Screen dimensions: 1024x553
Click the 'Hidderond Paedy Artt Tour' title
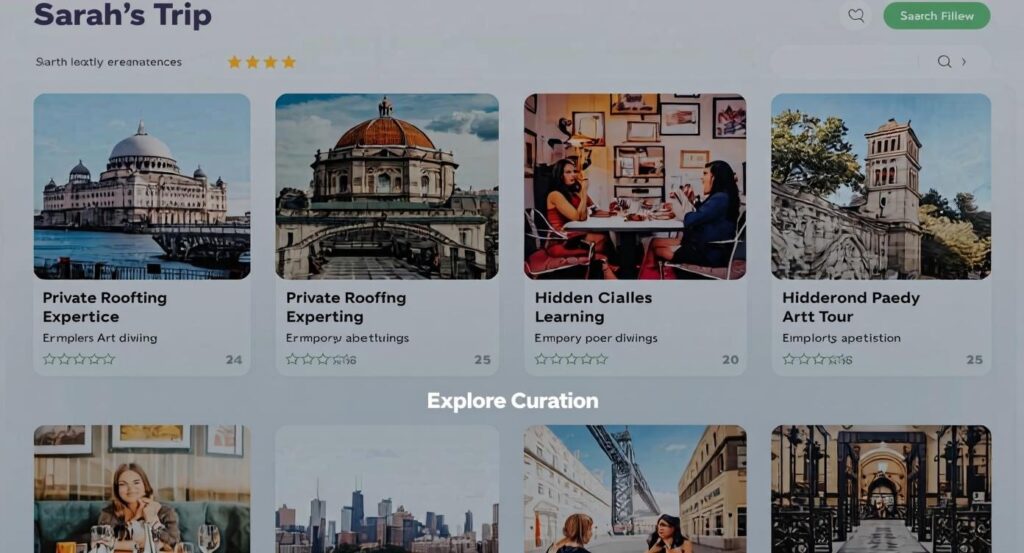(850, 307)
